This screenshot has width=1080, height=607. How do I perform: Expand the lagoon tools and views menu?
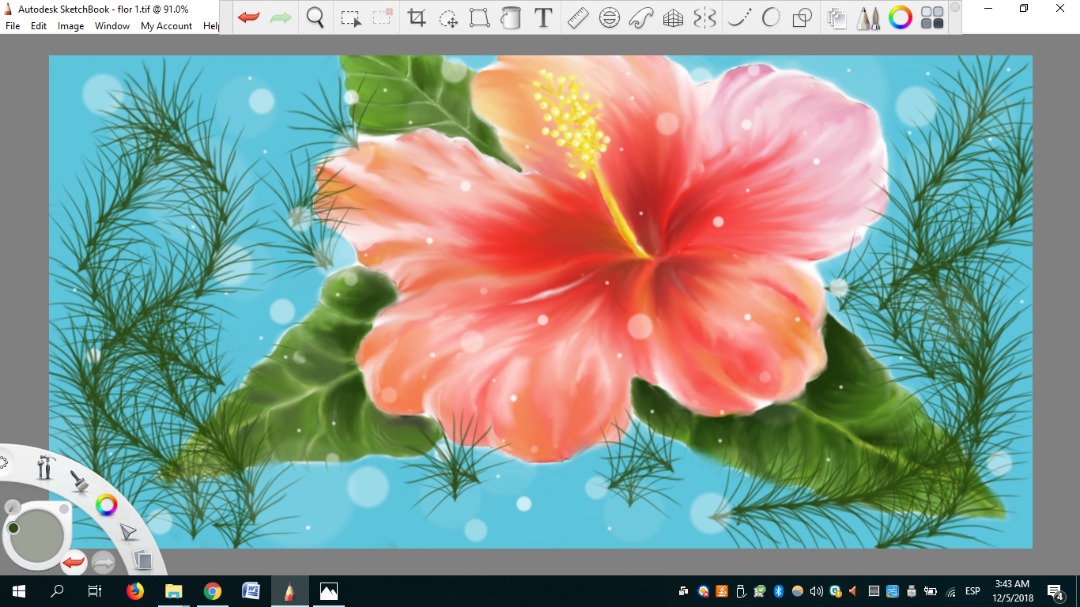coord(44,467)
